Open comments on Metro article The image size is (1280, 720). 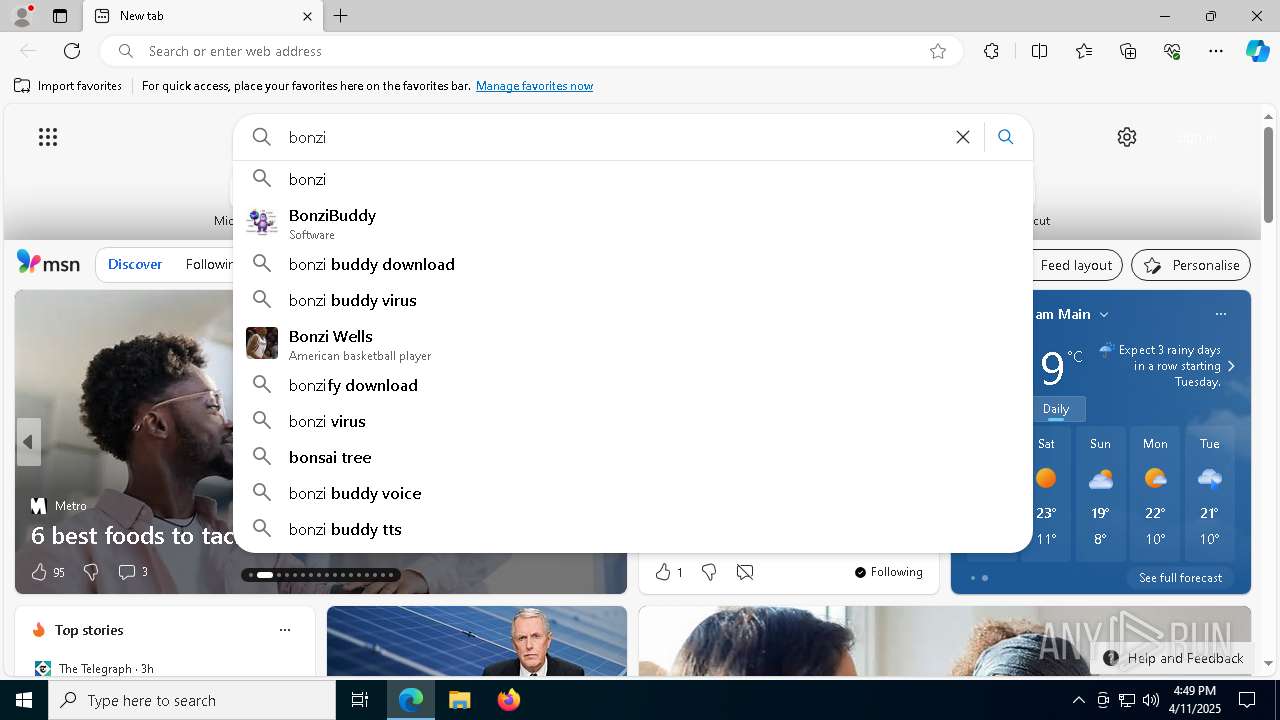(x=133, y=572)
